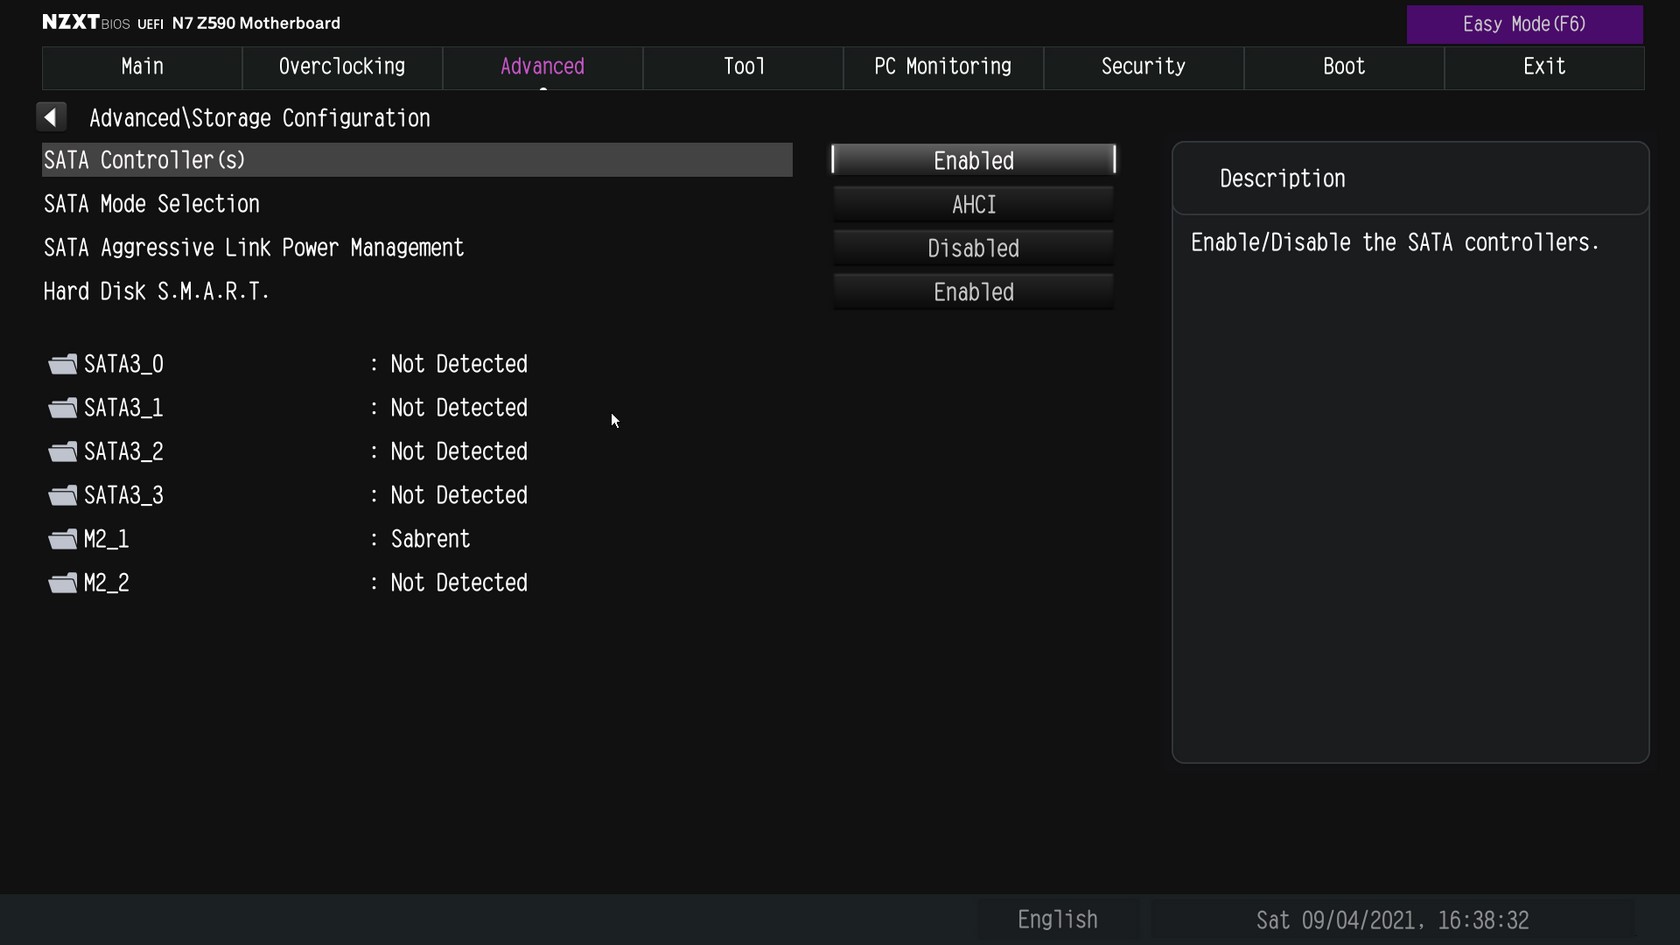Click Not Detected next to M2_2
This screenshot has width=1680, height=945.
(459, 583)
